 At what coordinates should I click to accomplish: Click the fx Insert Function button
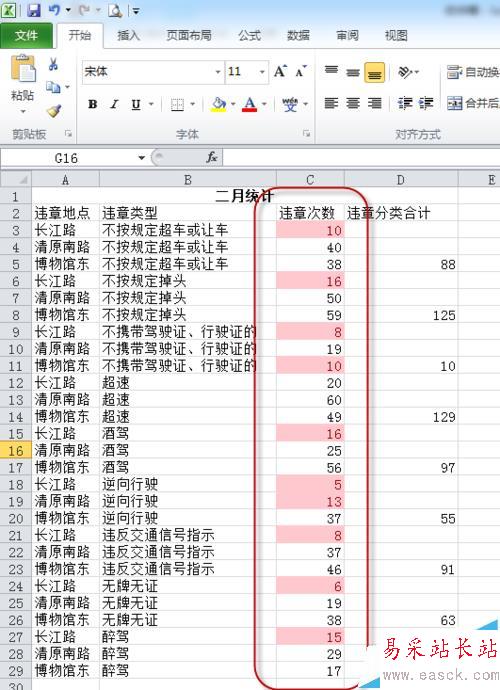tap(212, 157)
